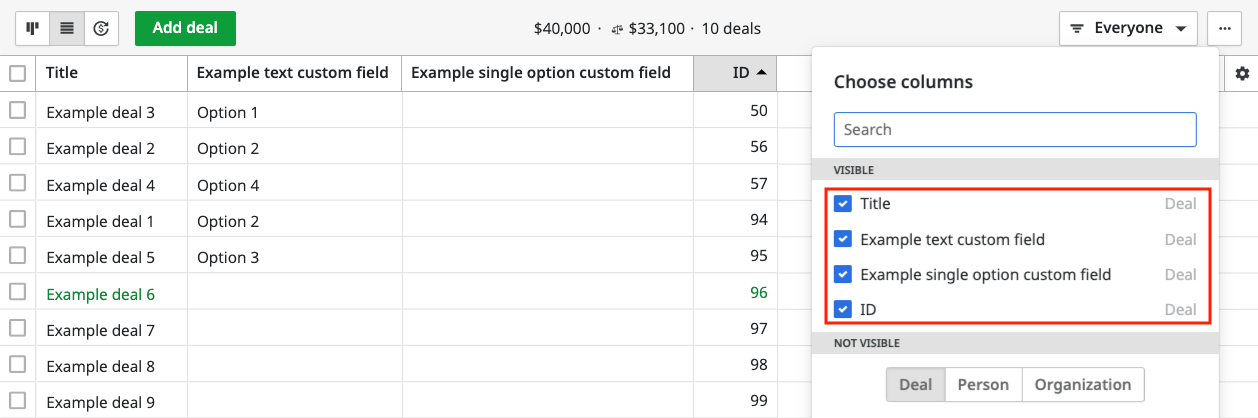The width and height of the screenshot is (1258, 418).
Task: Select the Example deal 3 row checkbox
Action: 17,111
